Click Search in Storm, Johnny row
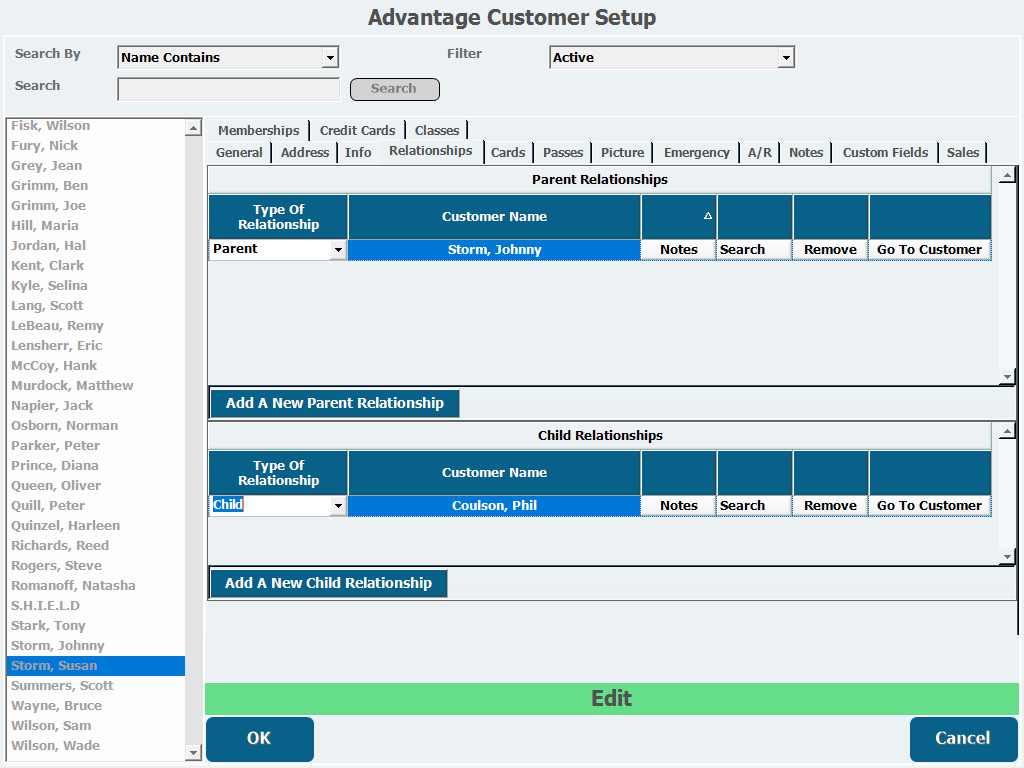The image size is (1024, 768). click(754, 249)
